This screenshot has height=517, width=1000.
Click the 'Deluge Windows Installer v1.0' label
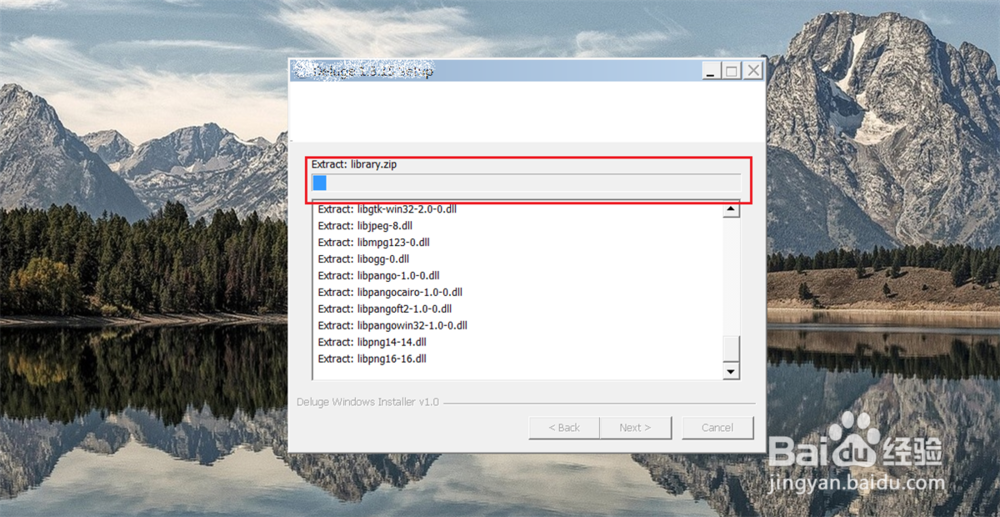[368, 402]
